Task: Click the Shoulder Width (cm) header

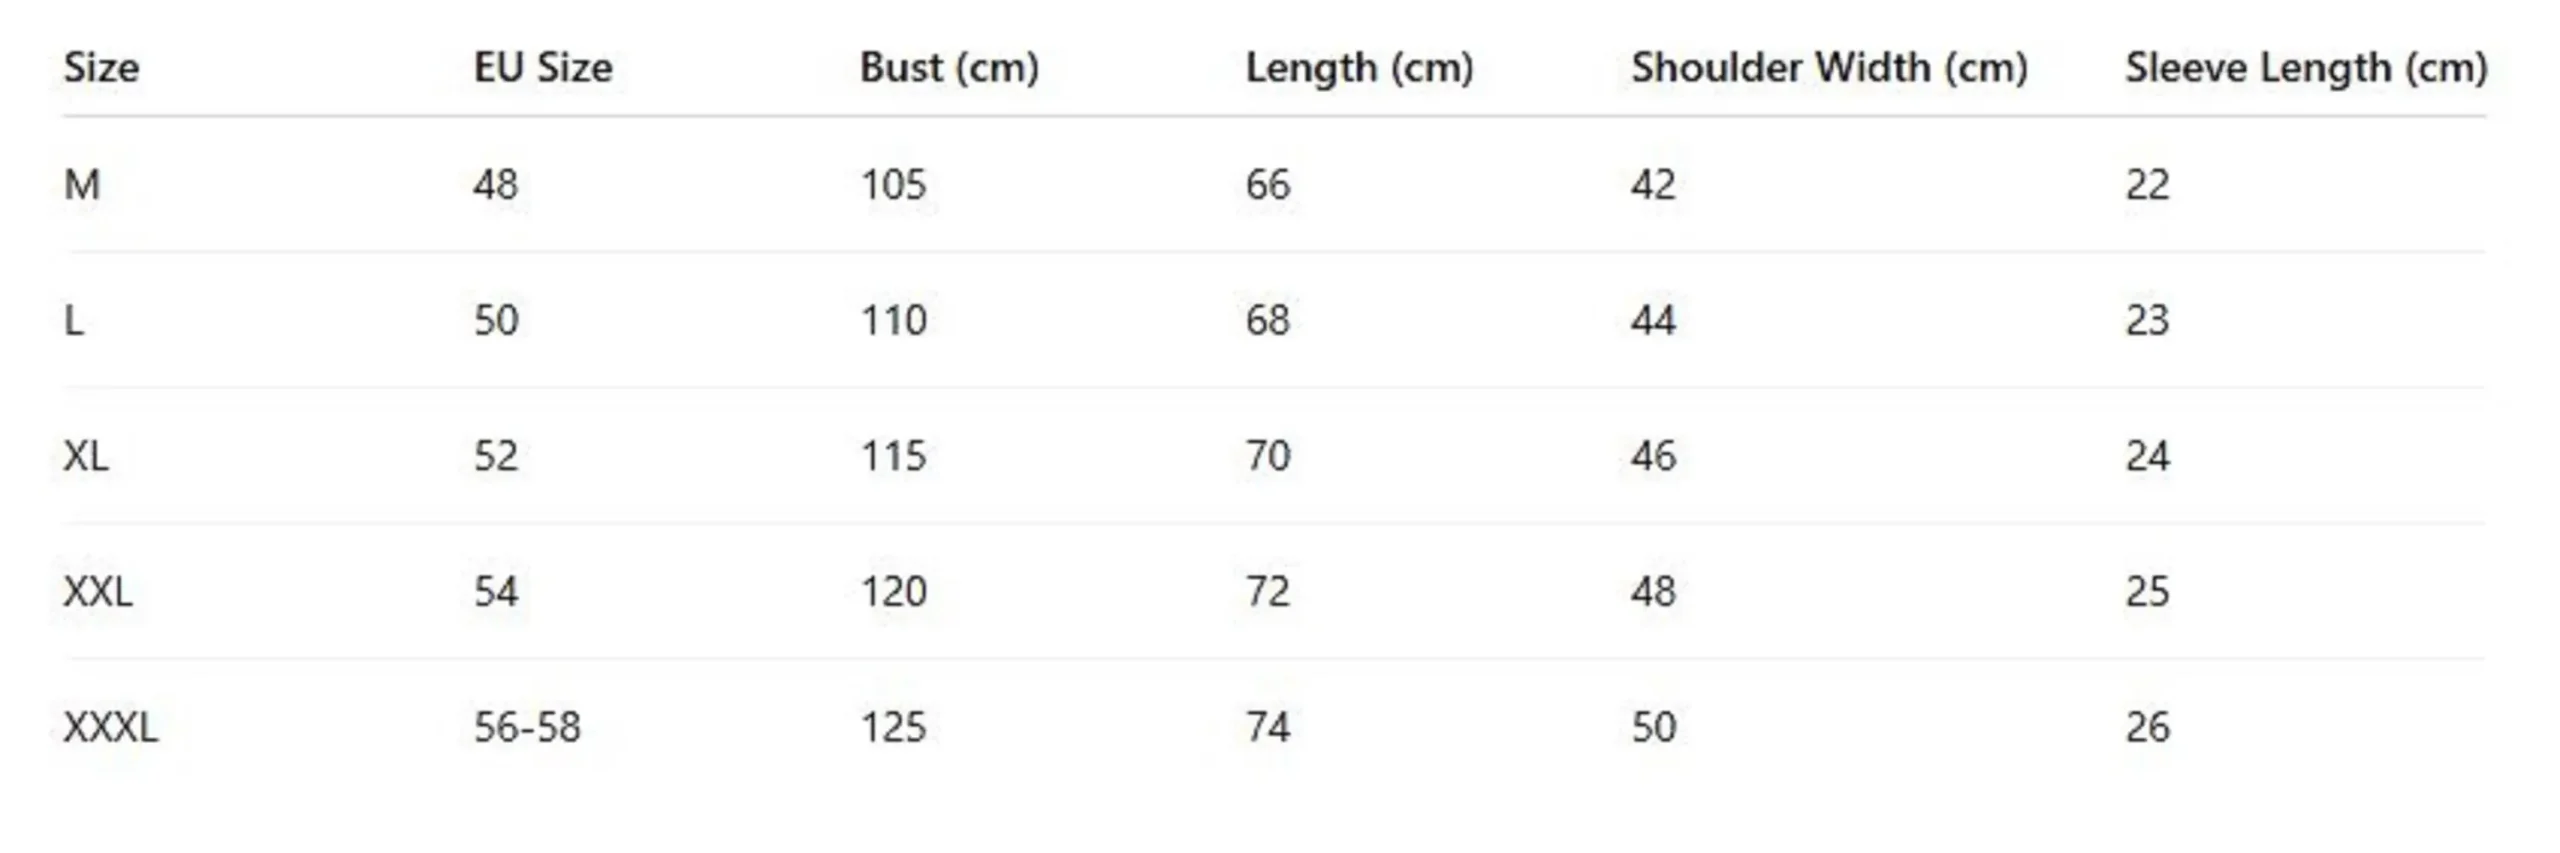Action: tap(1829, 68)
